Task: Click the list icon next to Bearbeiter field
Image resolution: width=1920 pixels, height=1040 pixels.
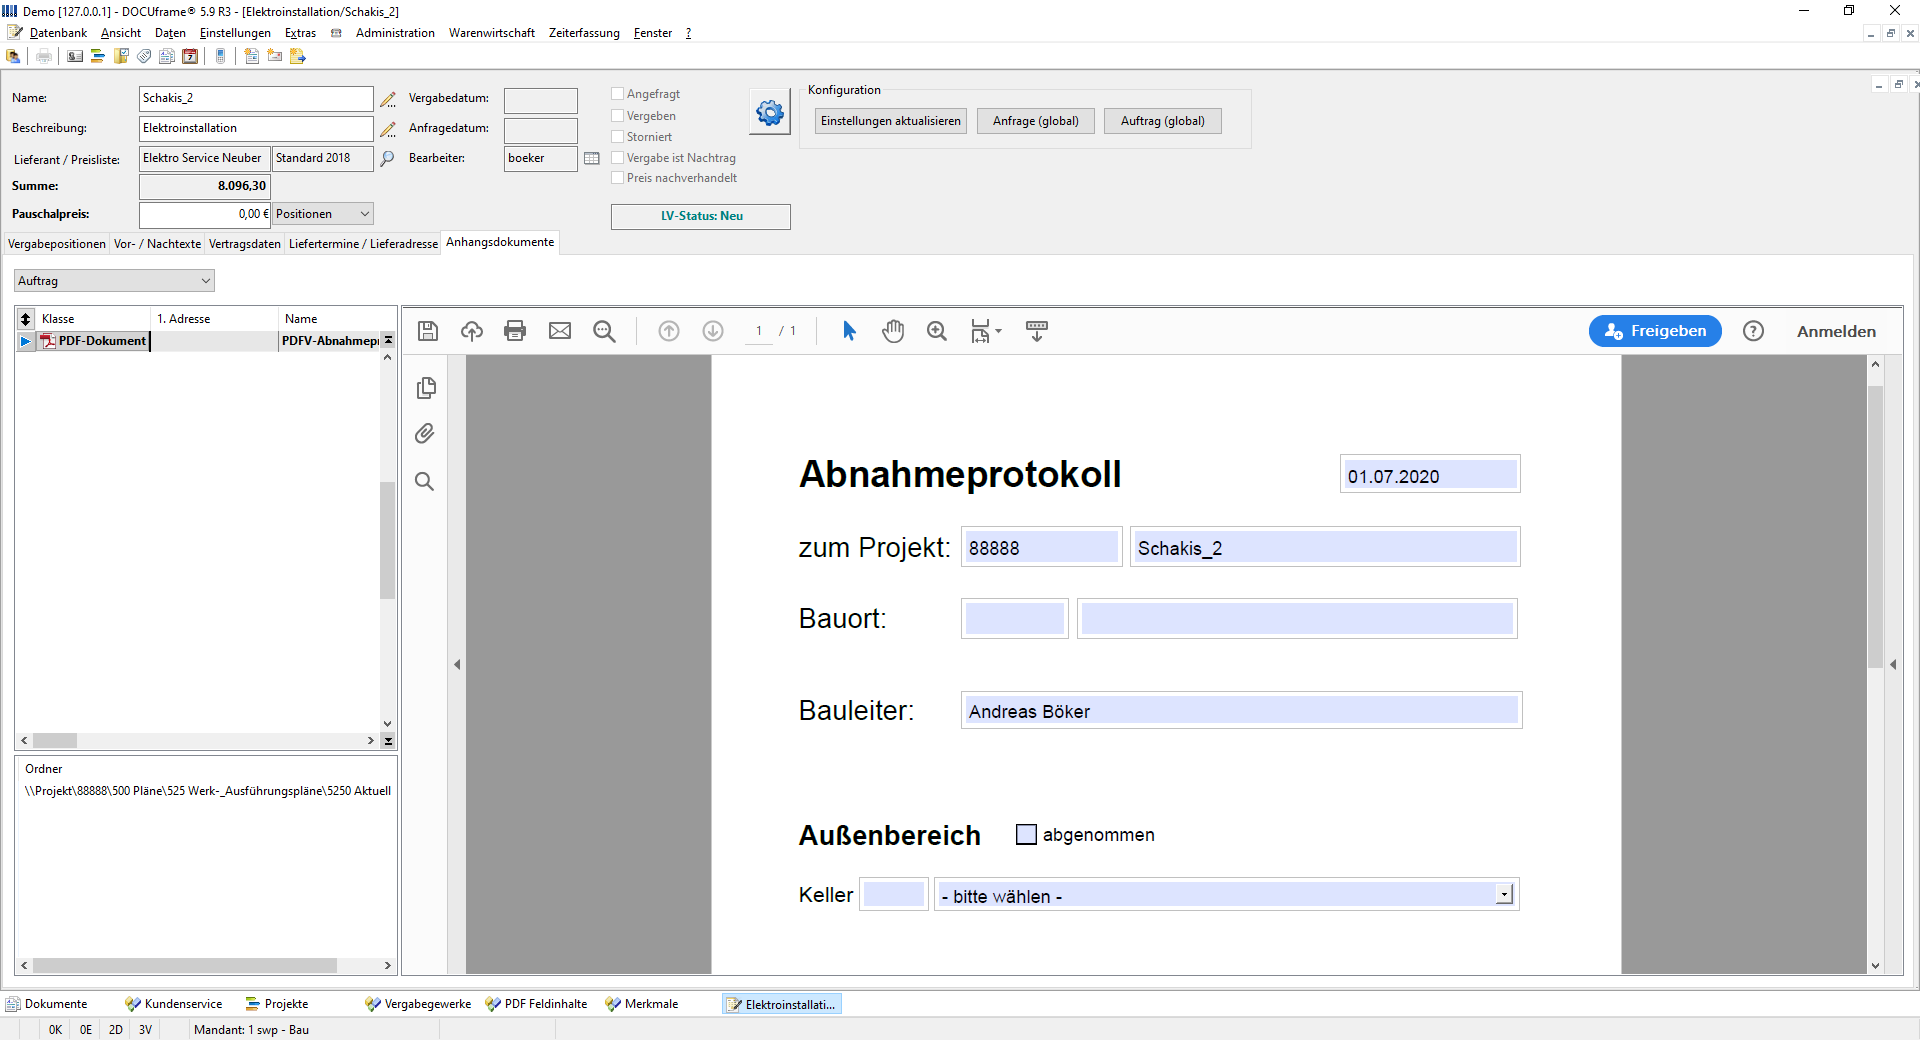Action: tap(592, 158)
